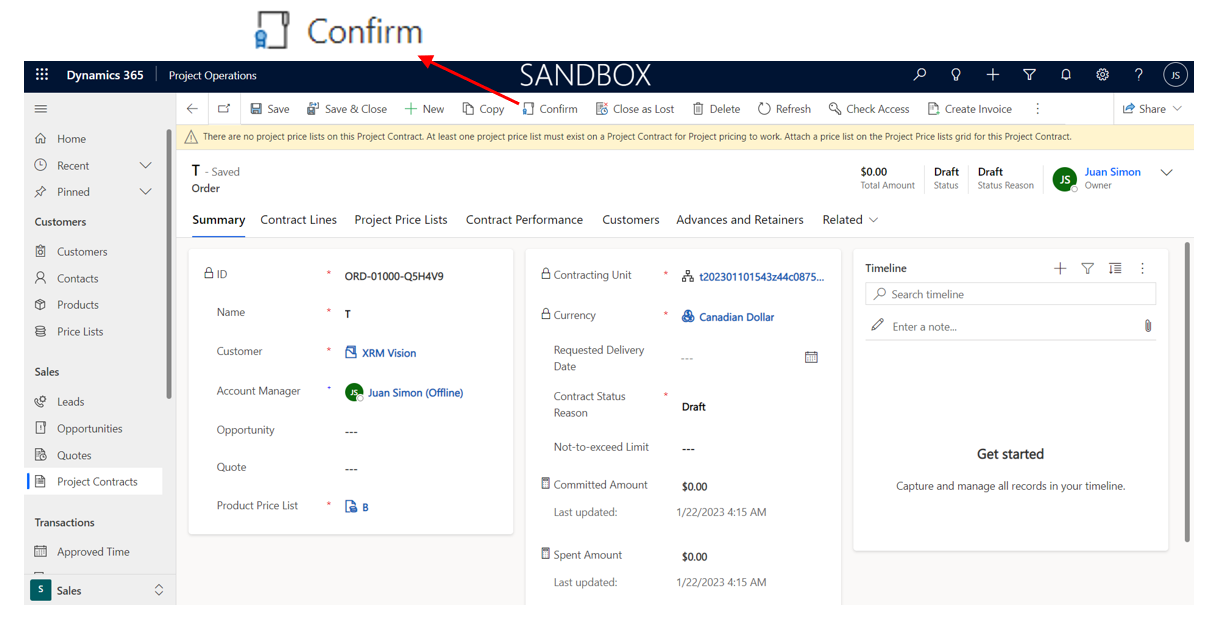Open the Related tab dropdown
The image size is (1217, 622).
(850, 220)
